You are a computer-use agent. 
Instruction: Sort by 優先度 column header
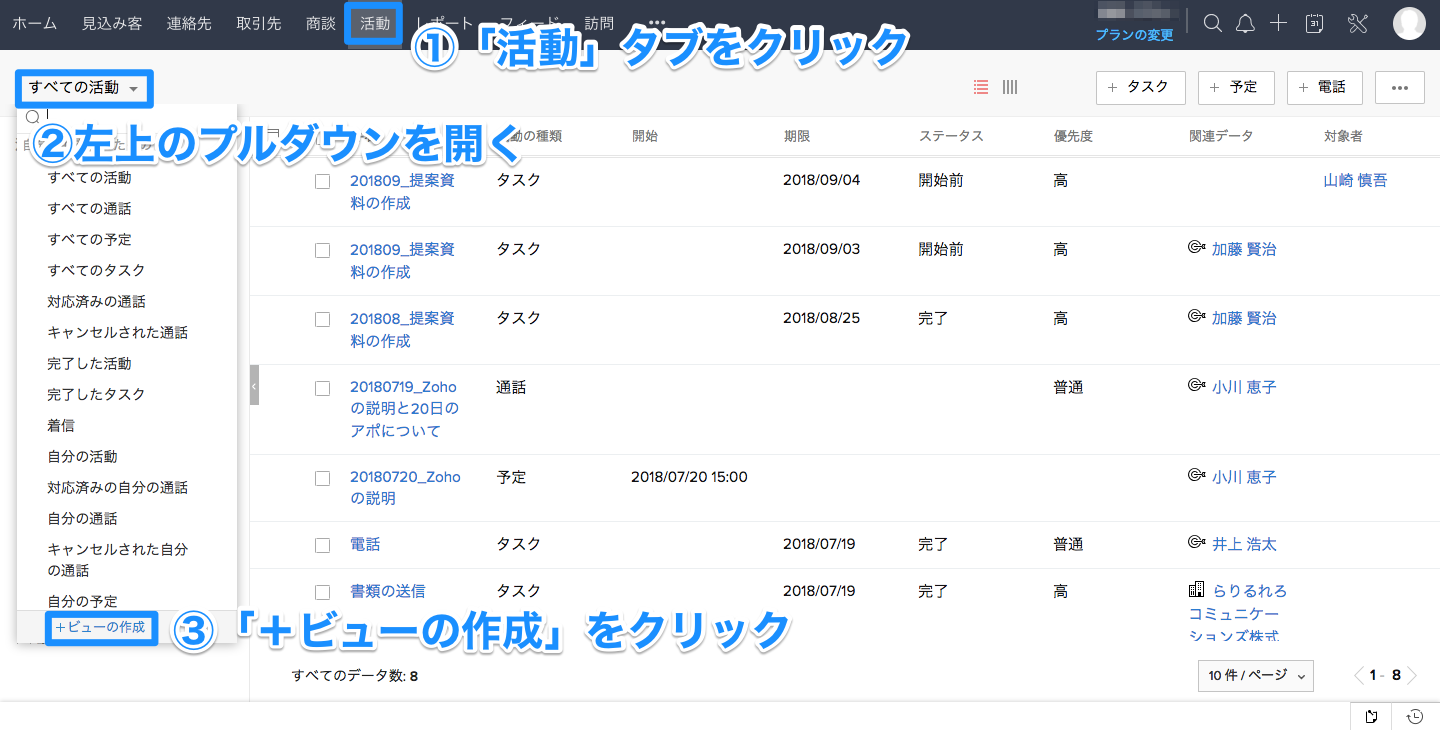(x=1073, y=136)
